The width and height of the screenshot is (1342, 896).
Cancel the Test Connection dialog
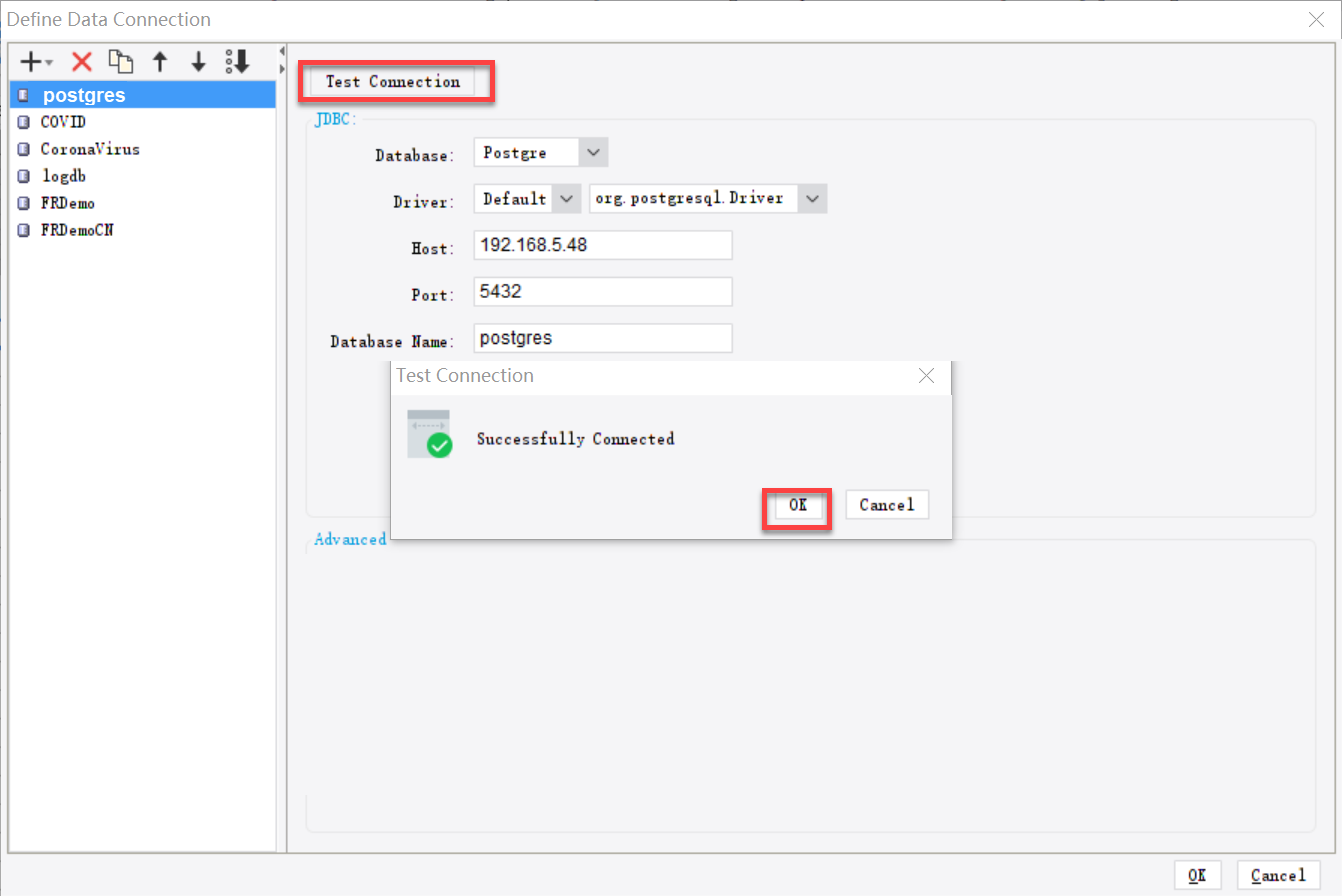point(887,504)
